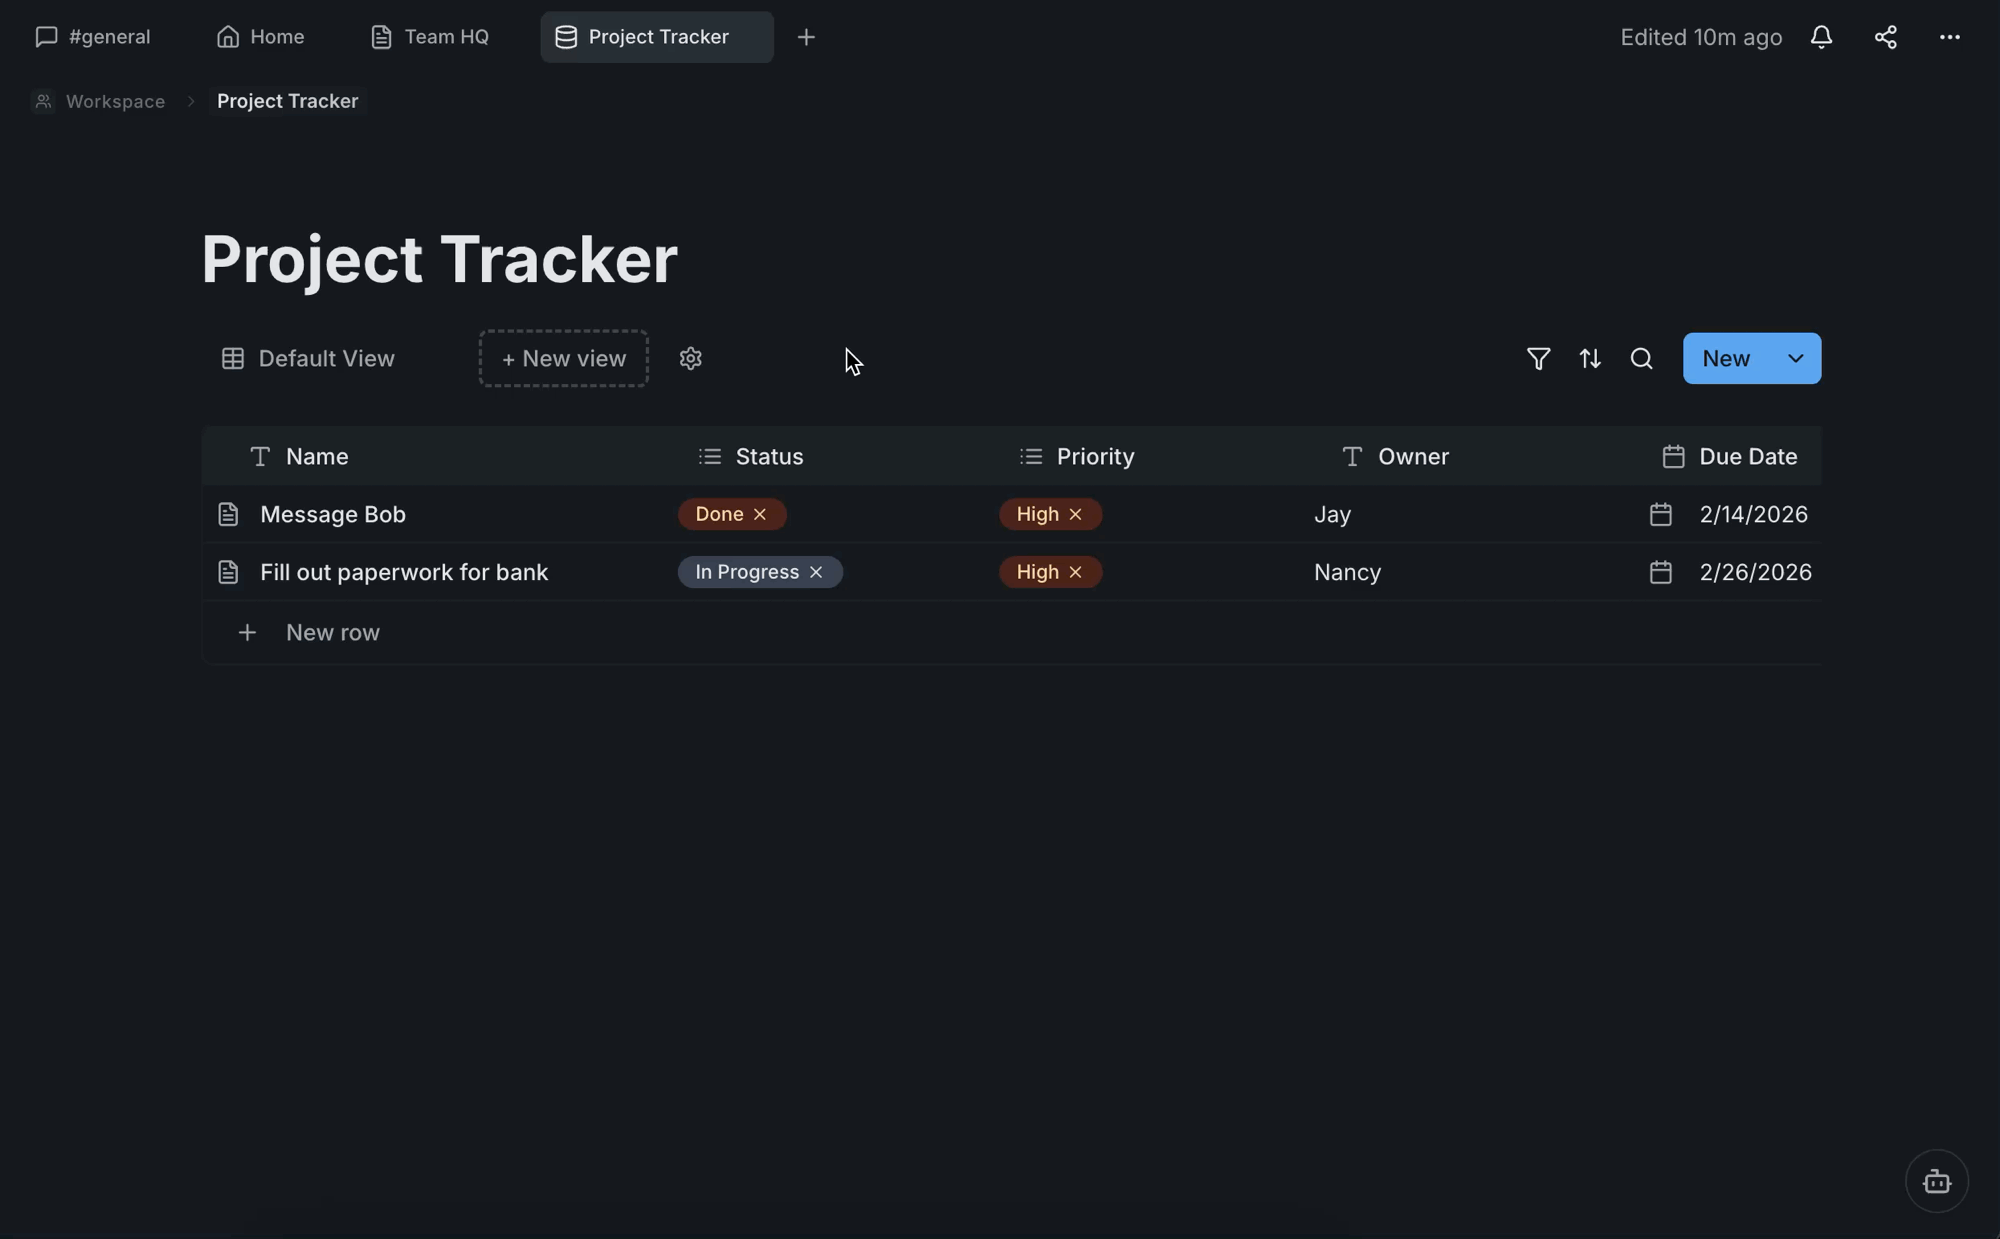
Task: Open the view settings gear icon
Action: pyautogui.click(x=690, y=358)
